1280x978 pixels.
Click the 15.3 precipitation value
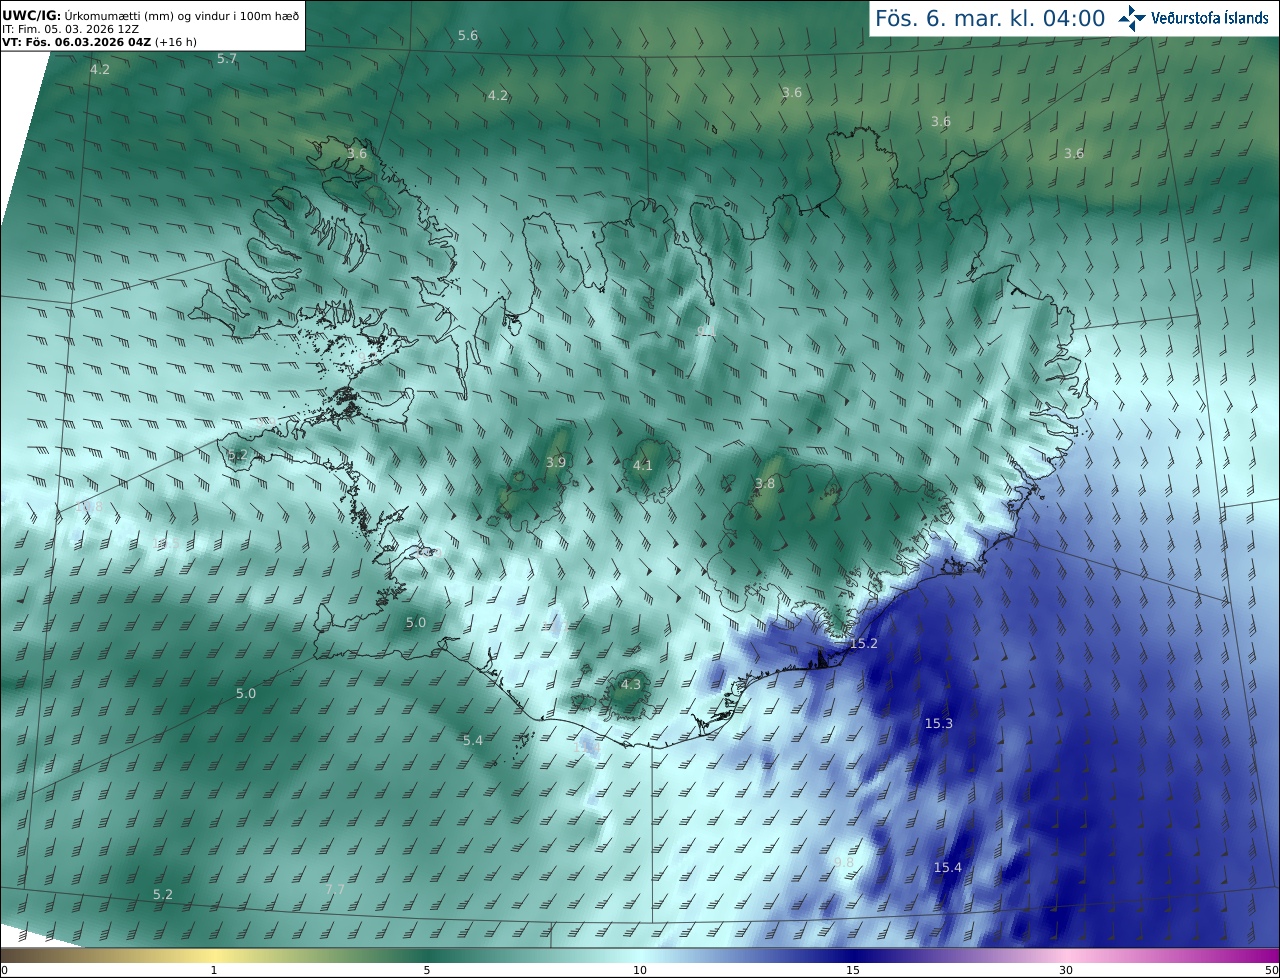(x=939, y=723)
